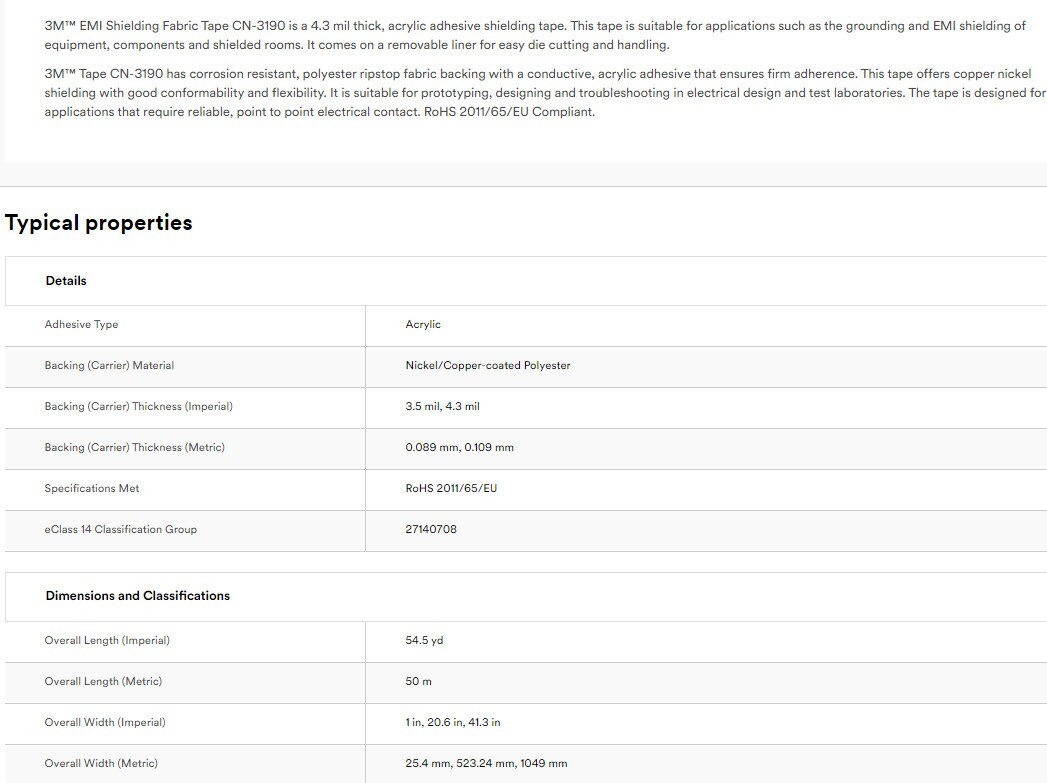Click the Overall Width (Imperial) label
The height and width of the screenshot is (783, 1047).
106,722
